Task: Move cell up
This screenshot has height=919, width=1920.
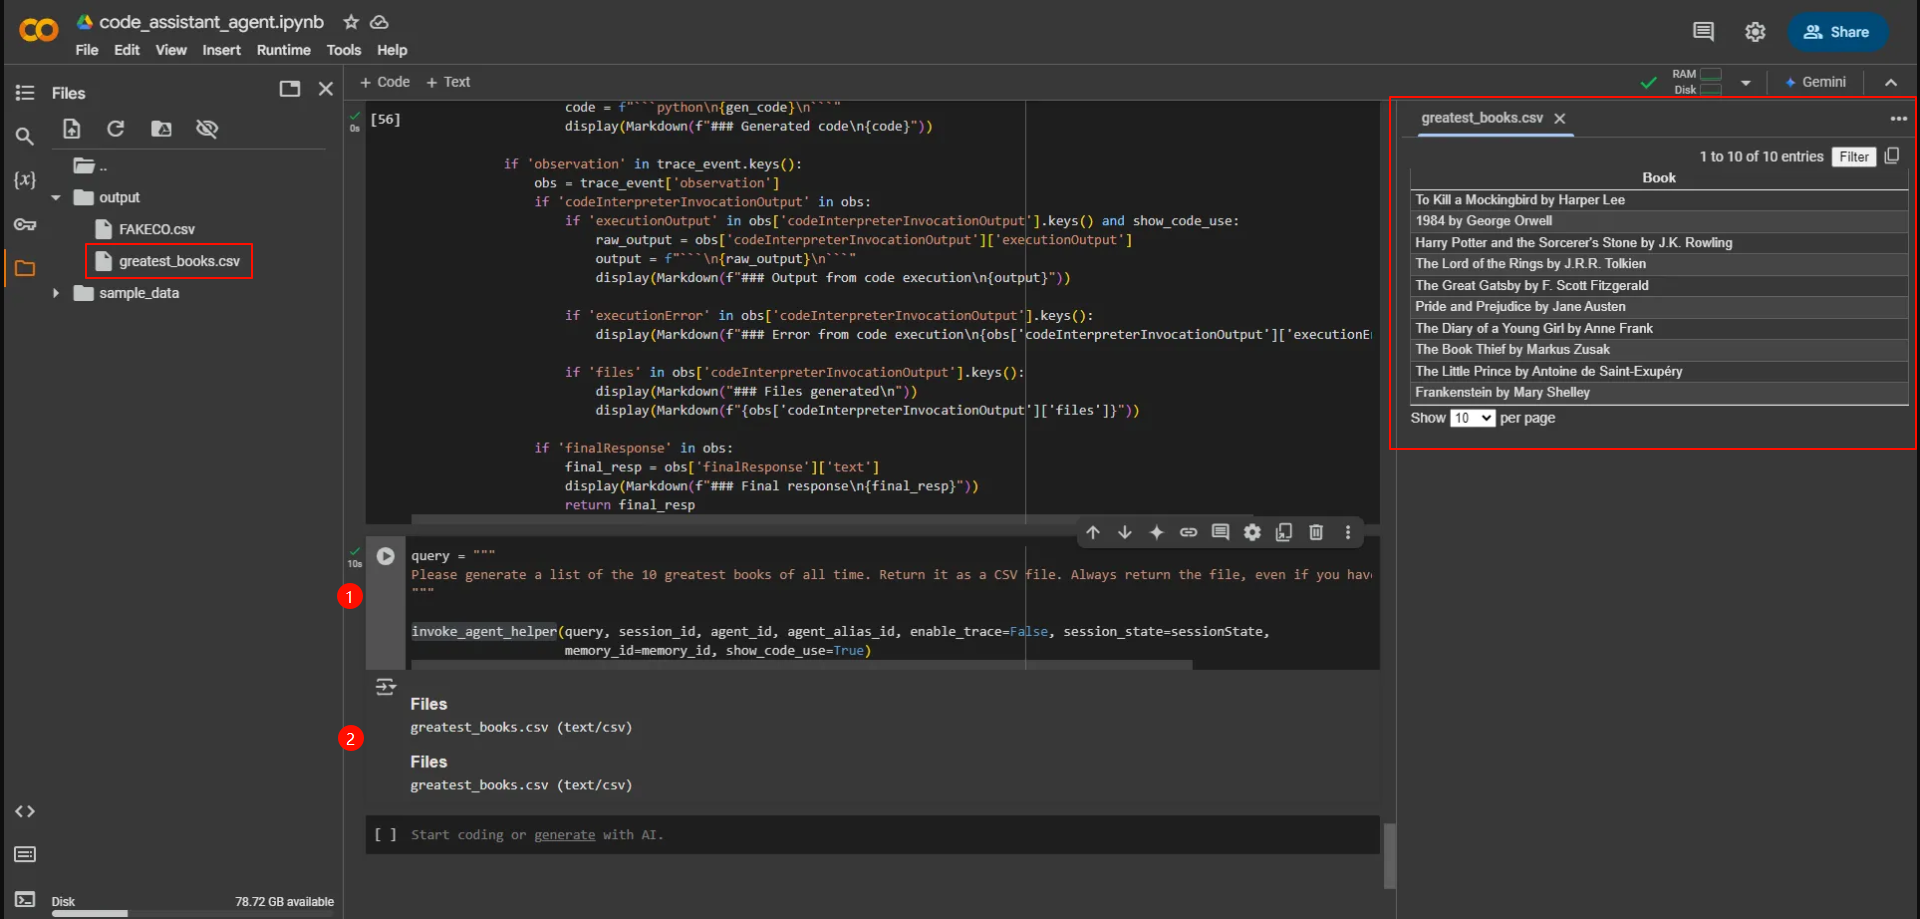Action: pyautogui.click(x=1093, y=532)
